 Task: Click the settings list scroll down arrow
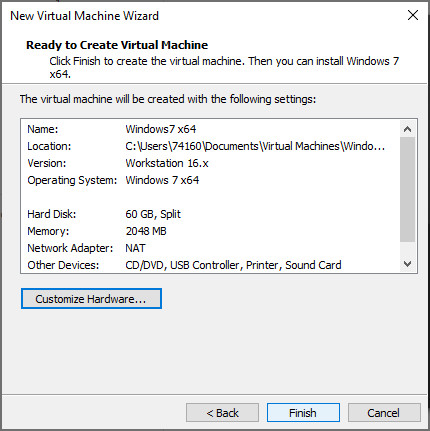pos(407,264)
